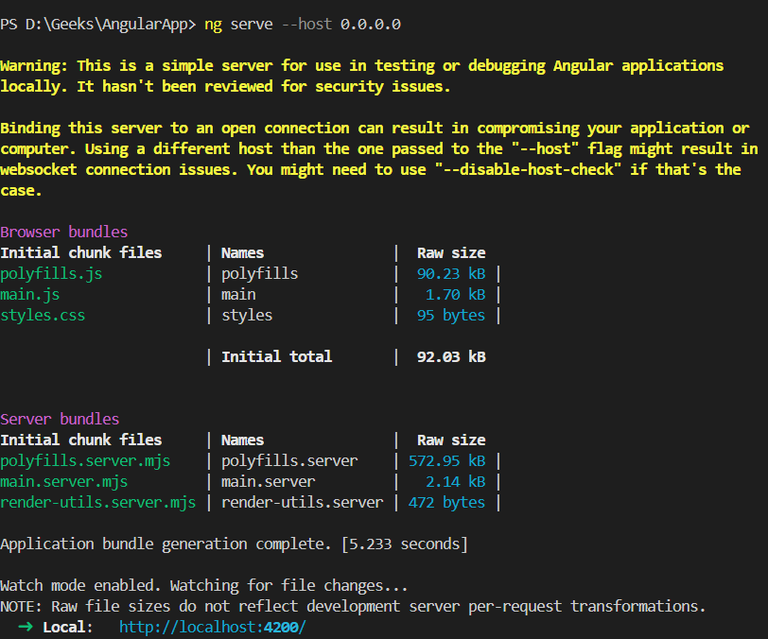The image size is (768, 639).
Task: Click the Application bundle generation complete line
Action: [x=234, y=544]
